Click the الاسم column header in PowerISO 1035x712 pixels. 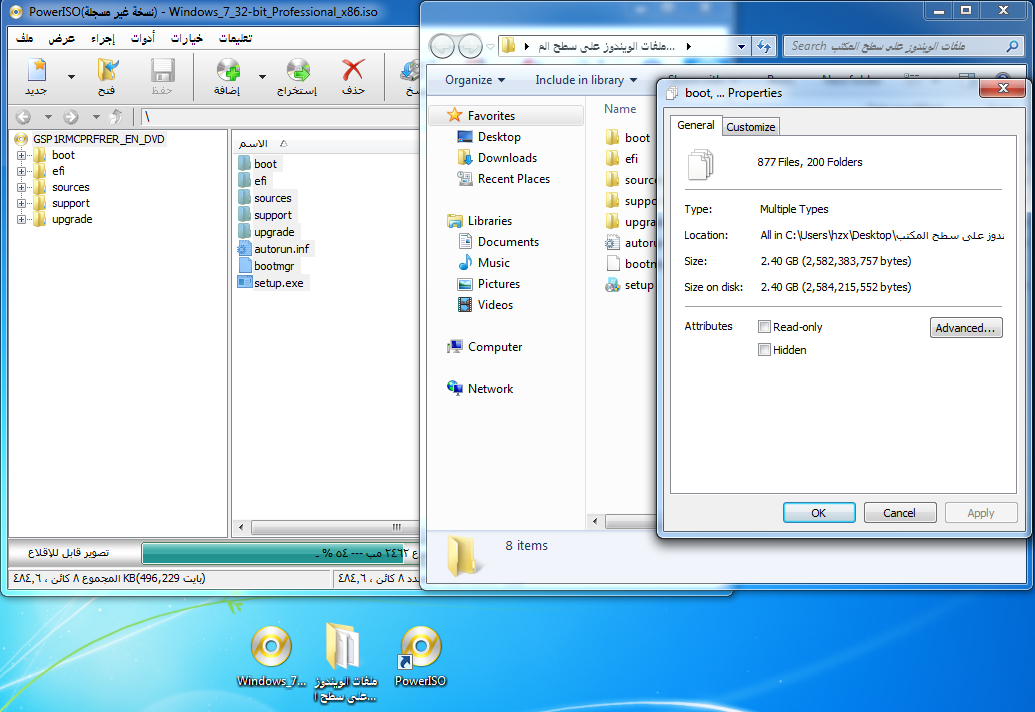tap(253, 143)
